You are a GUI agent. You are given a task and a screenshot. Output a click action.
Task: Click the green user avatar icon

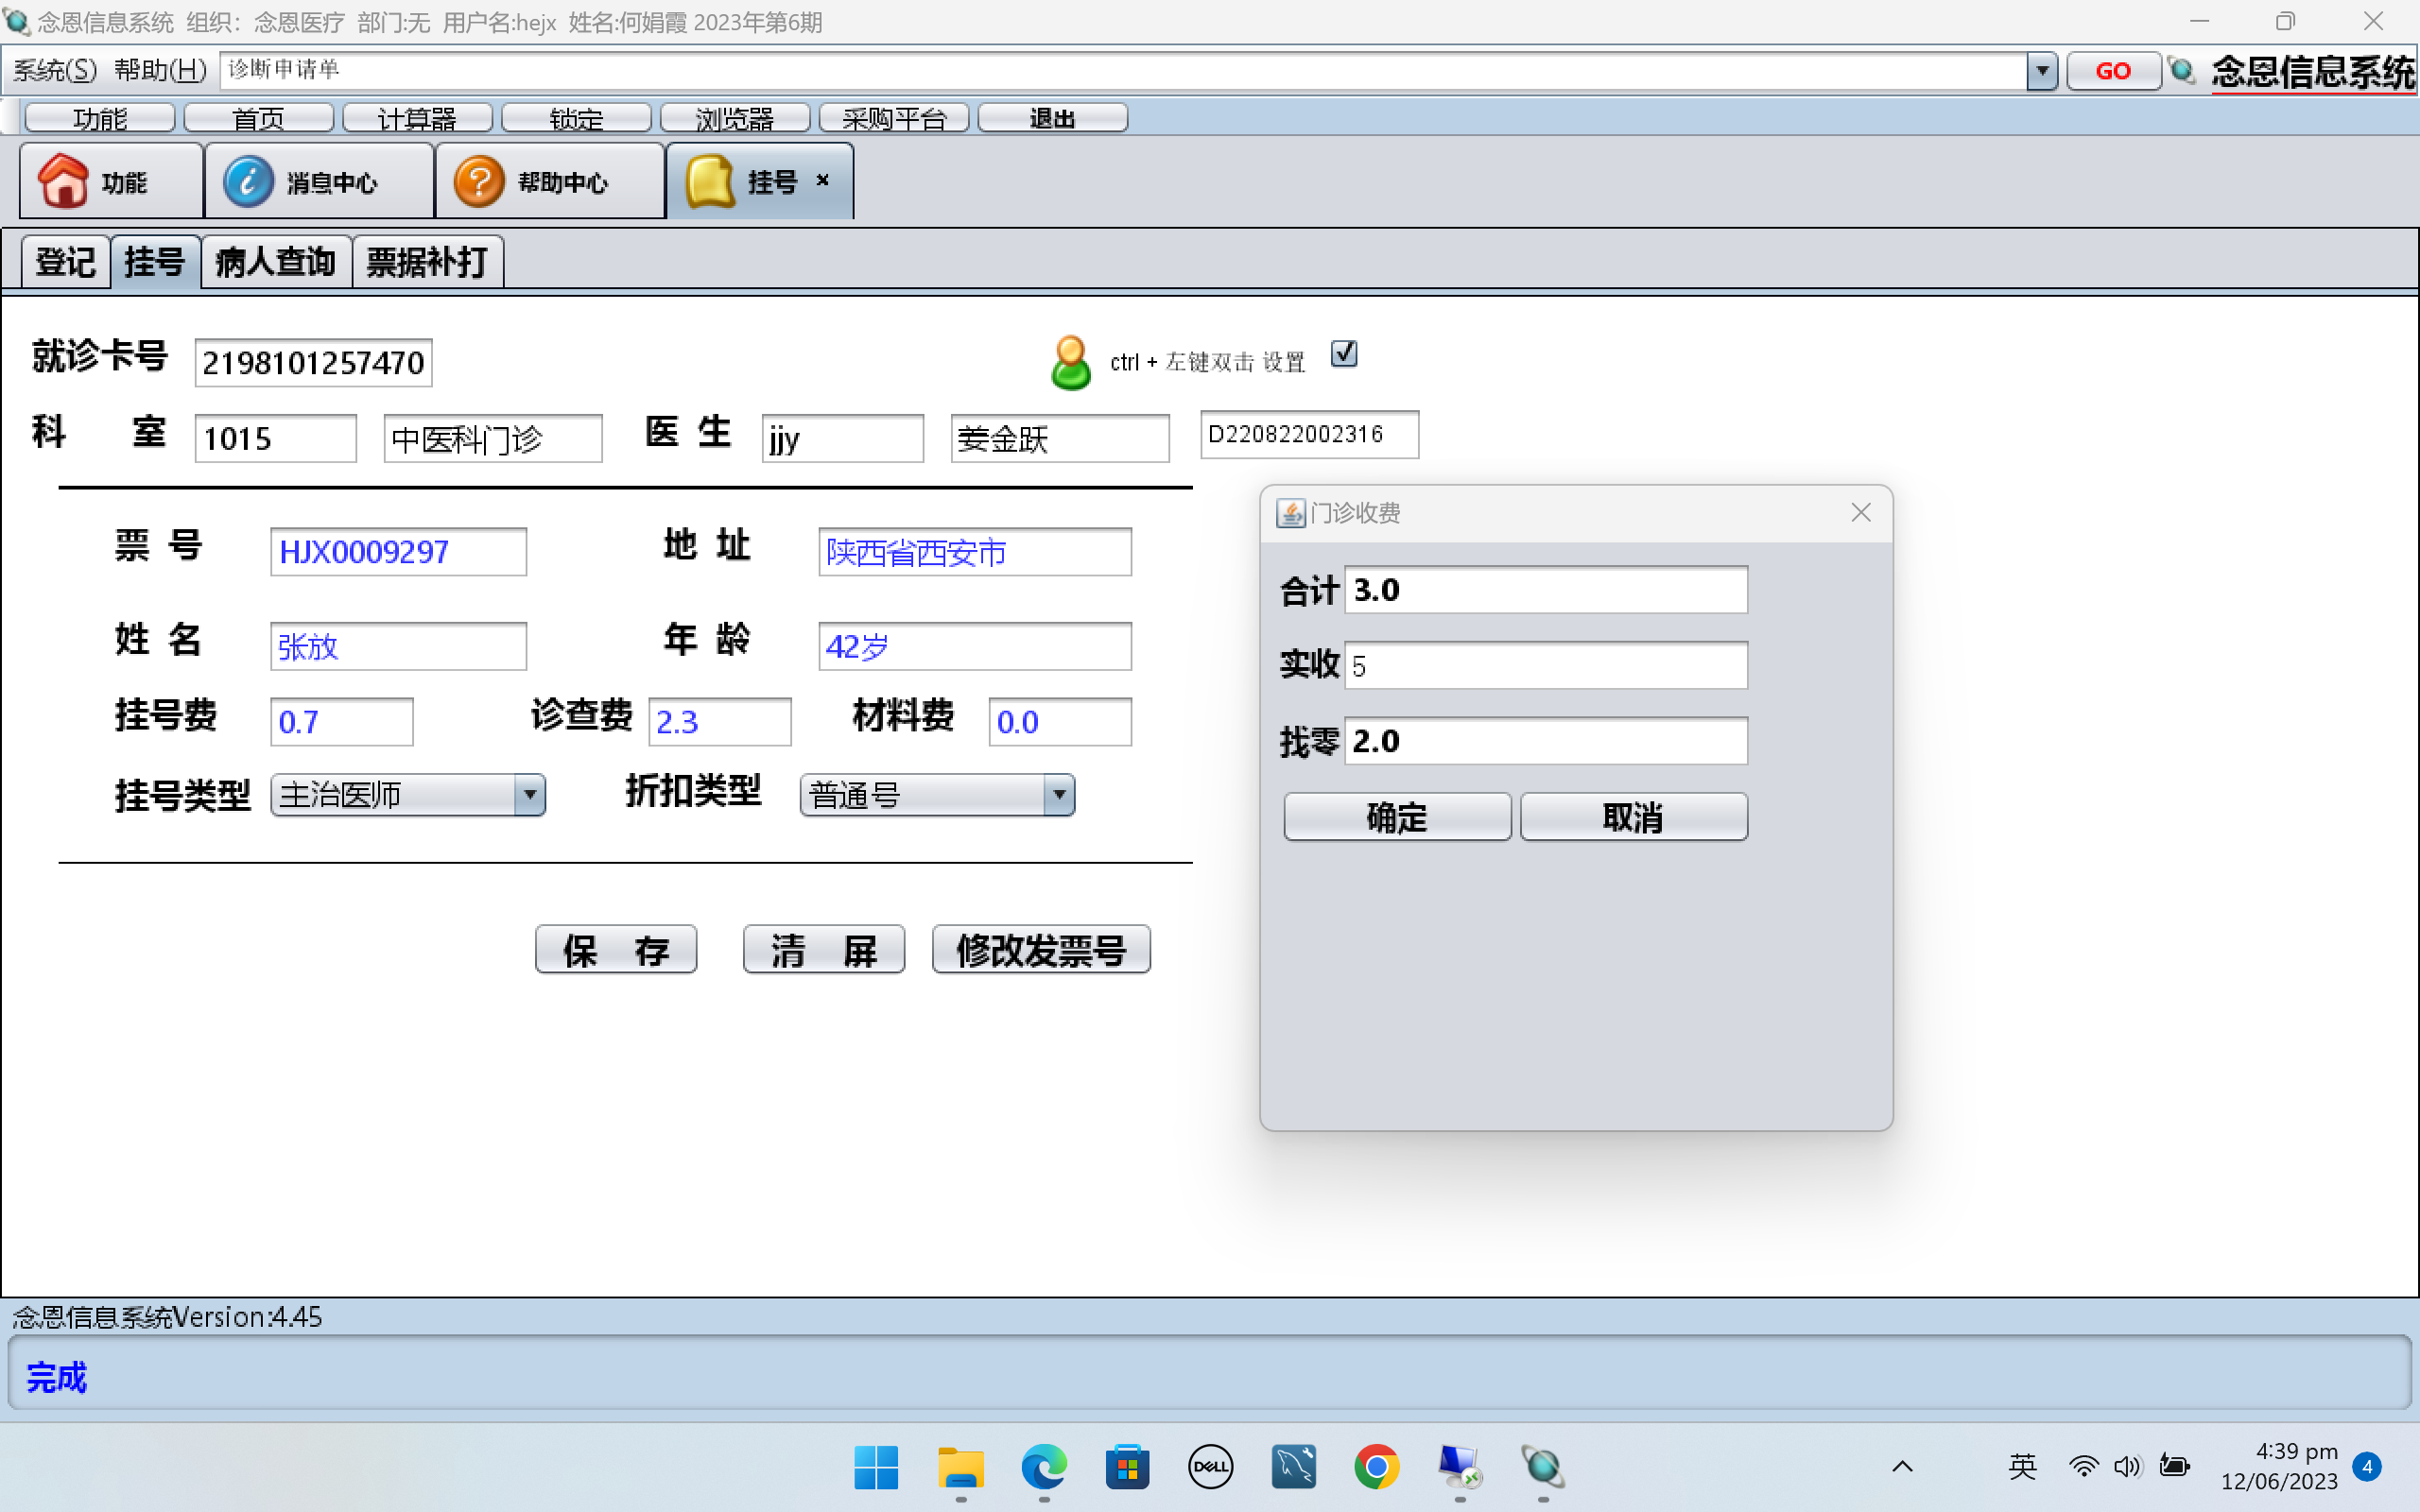1071,361
